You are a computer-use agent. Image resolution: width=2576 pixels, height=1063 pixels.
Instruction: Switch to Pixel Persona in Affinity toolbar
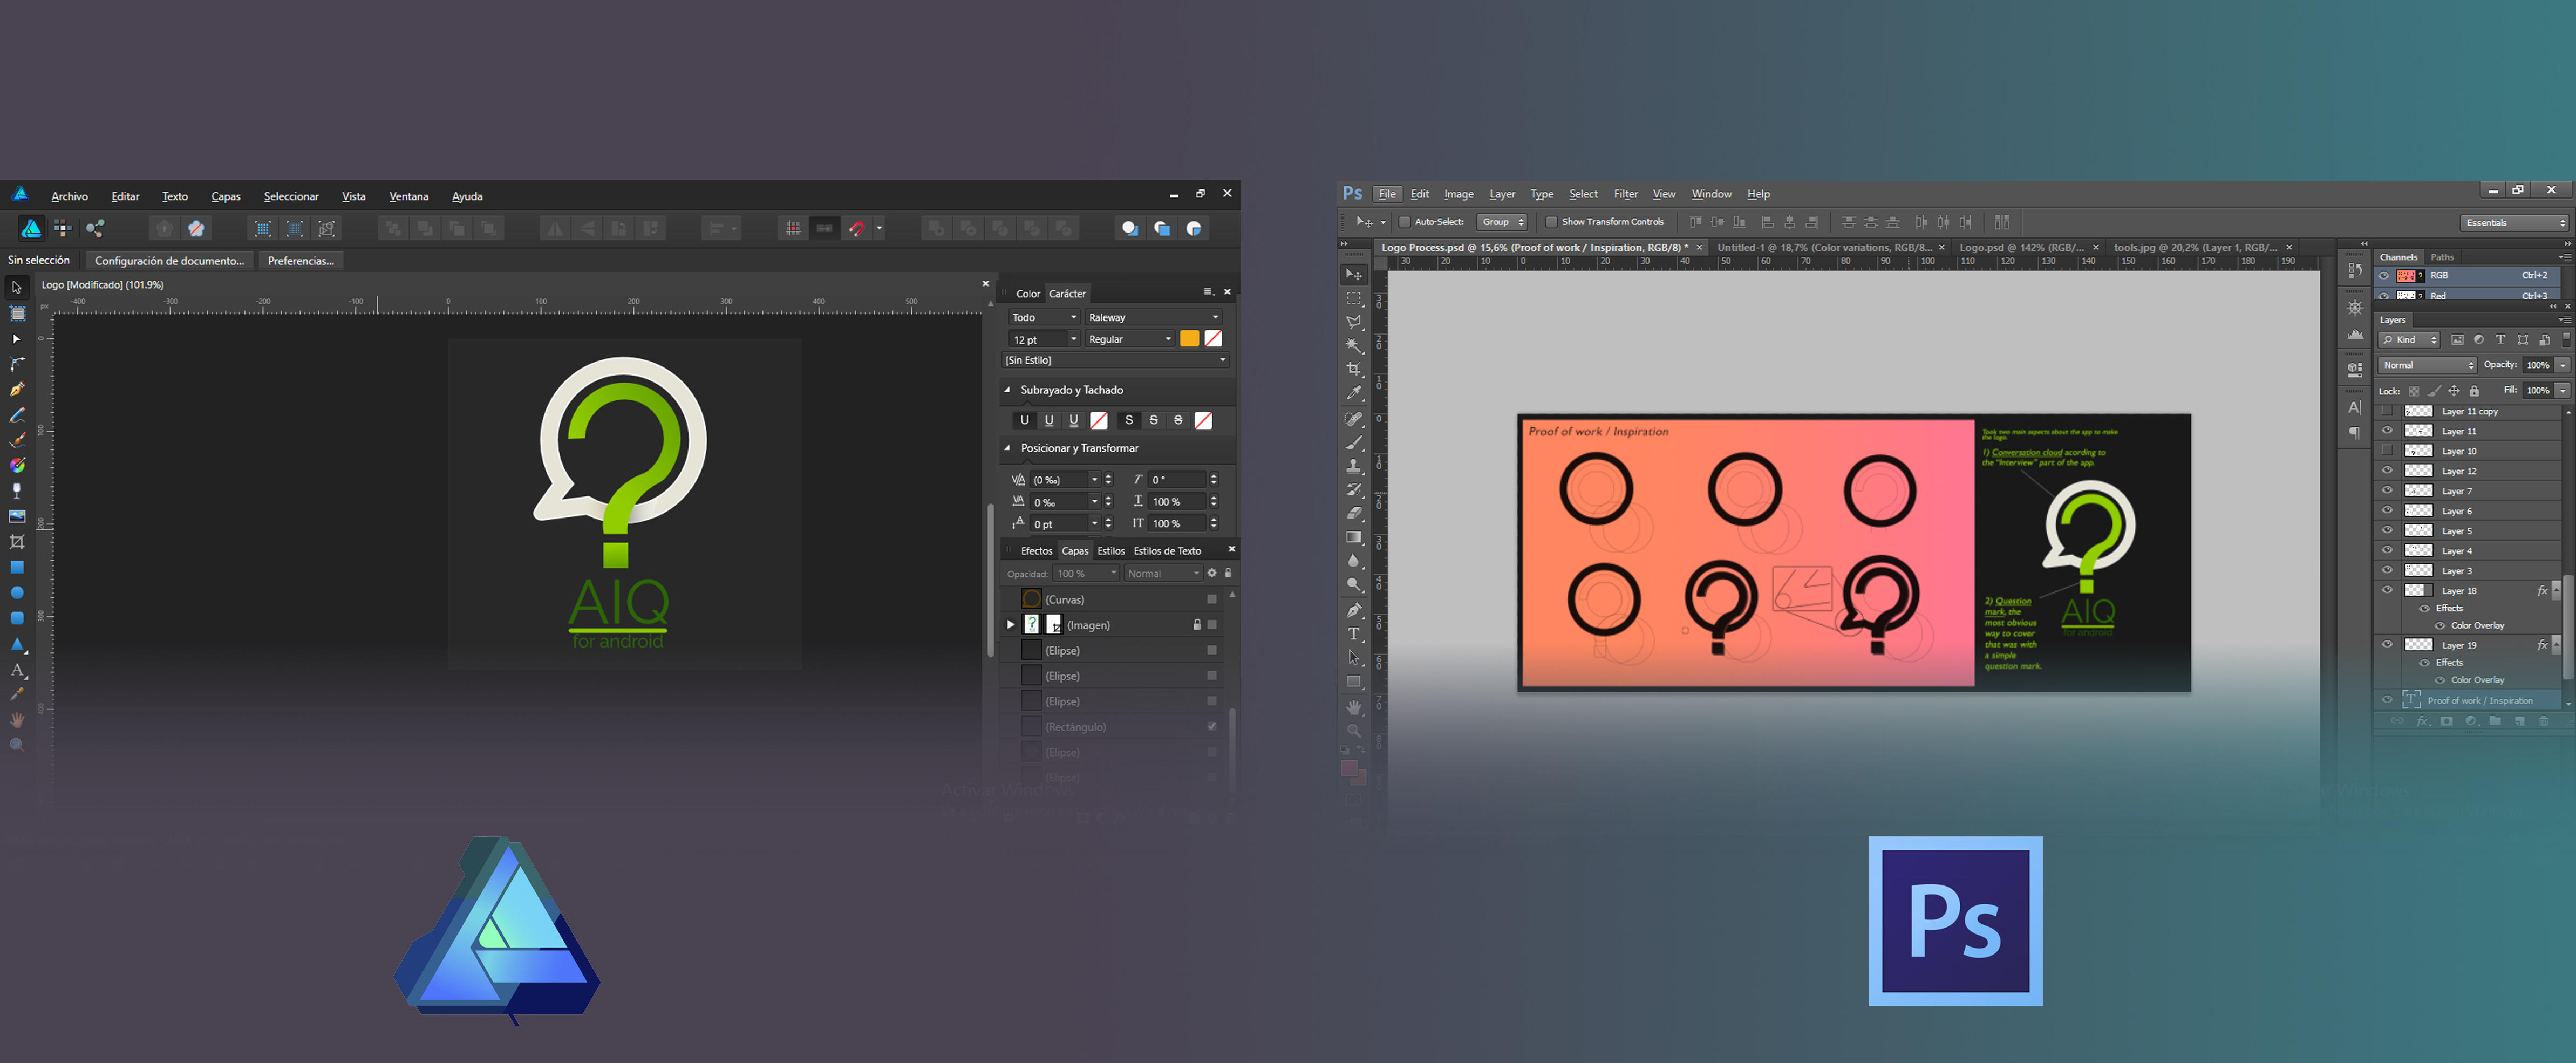(x=63, y=228)
